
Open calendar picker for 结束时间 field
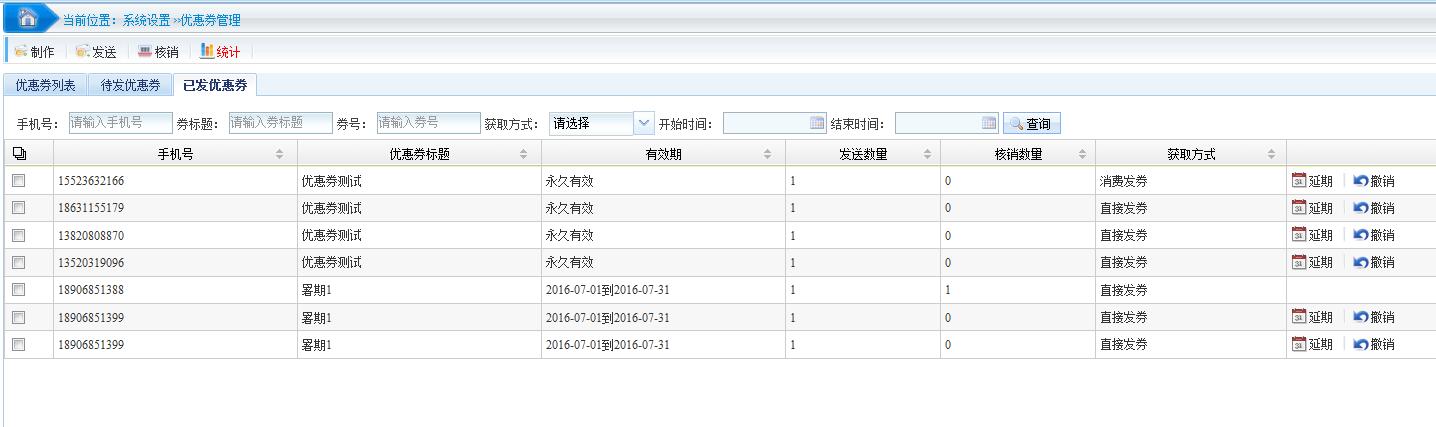point(989,124)
